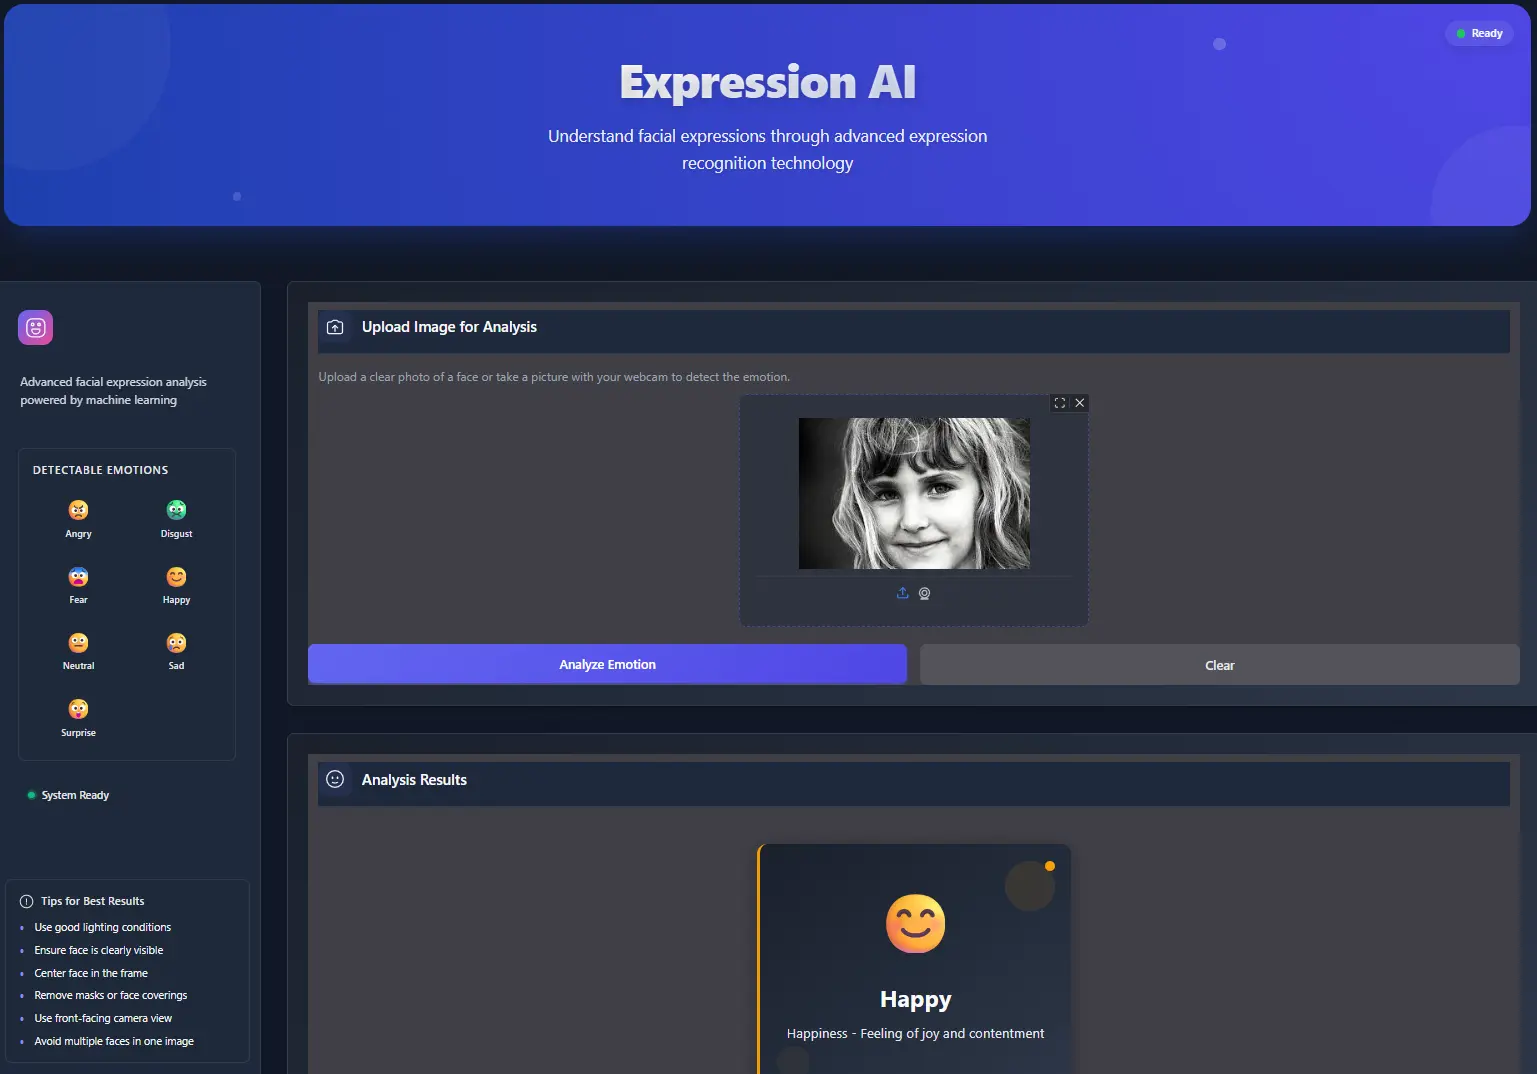Click the Ready status badge top right
Image resolution: width=1537 pixels, height=1074 pixels.
pos(1479,32)
